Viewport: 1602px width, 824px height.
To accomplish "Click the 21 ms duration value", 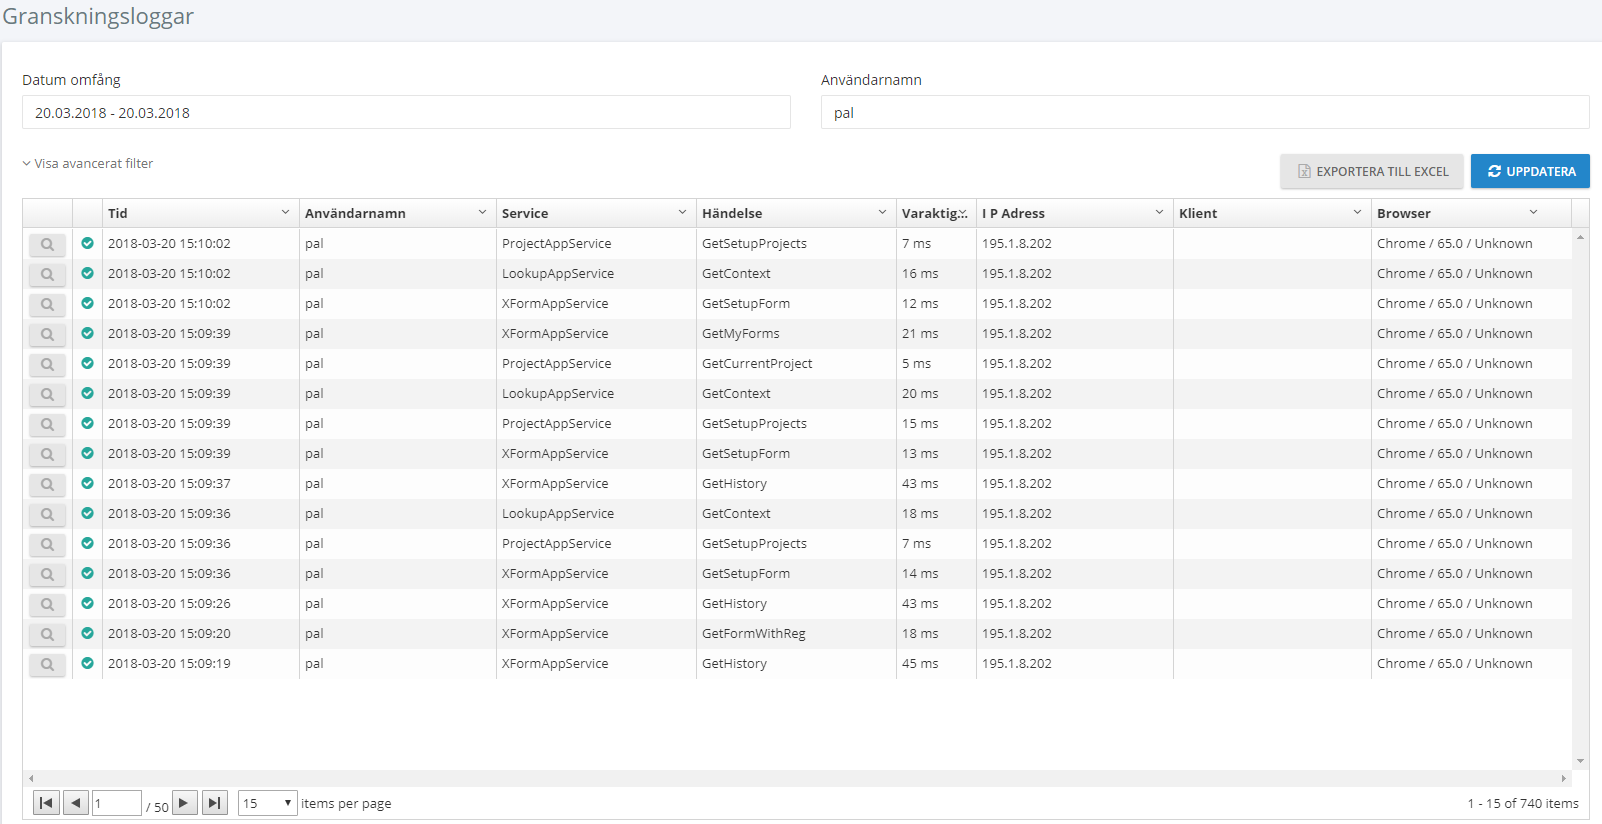I will (x=920, y=333).
